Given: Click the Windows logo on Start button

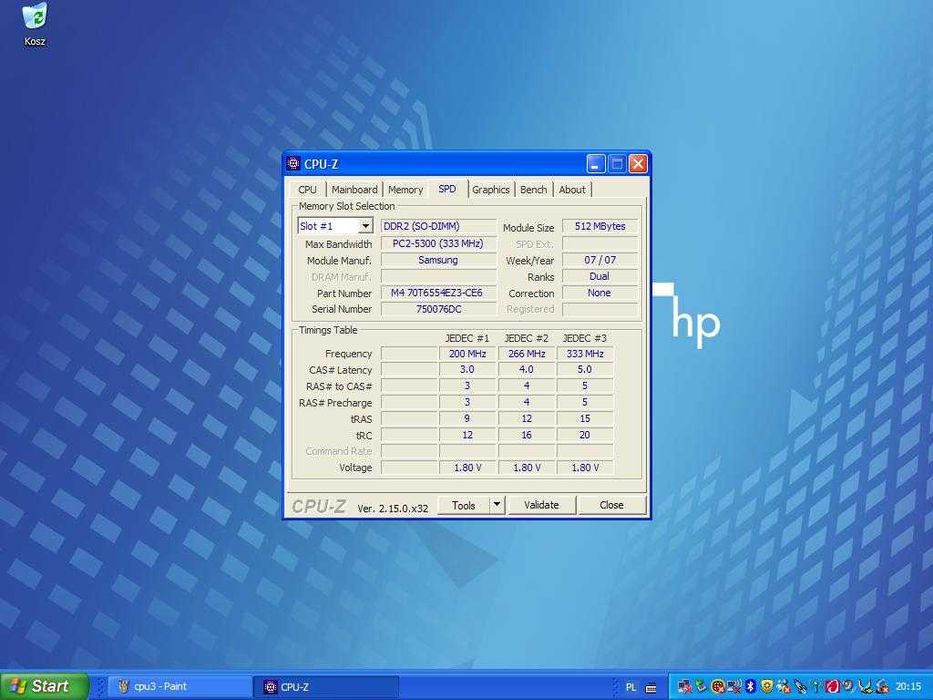Looking at the screenshot, I should [18, 686].
